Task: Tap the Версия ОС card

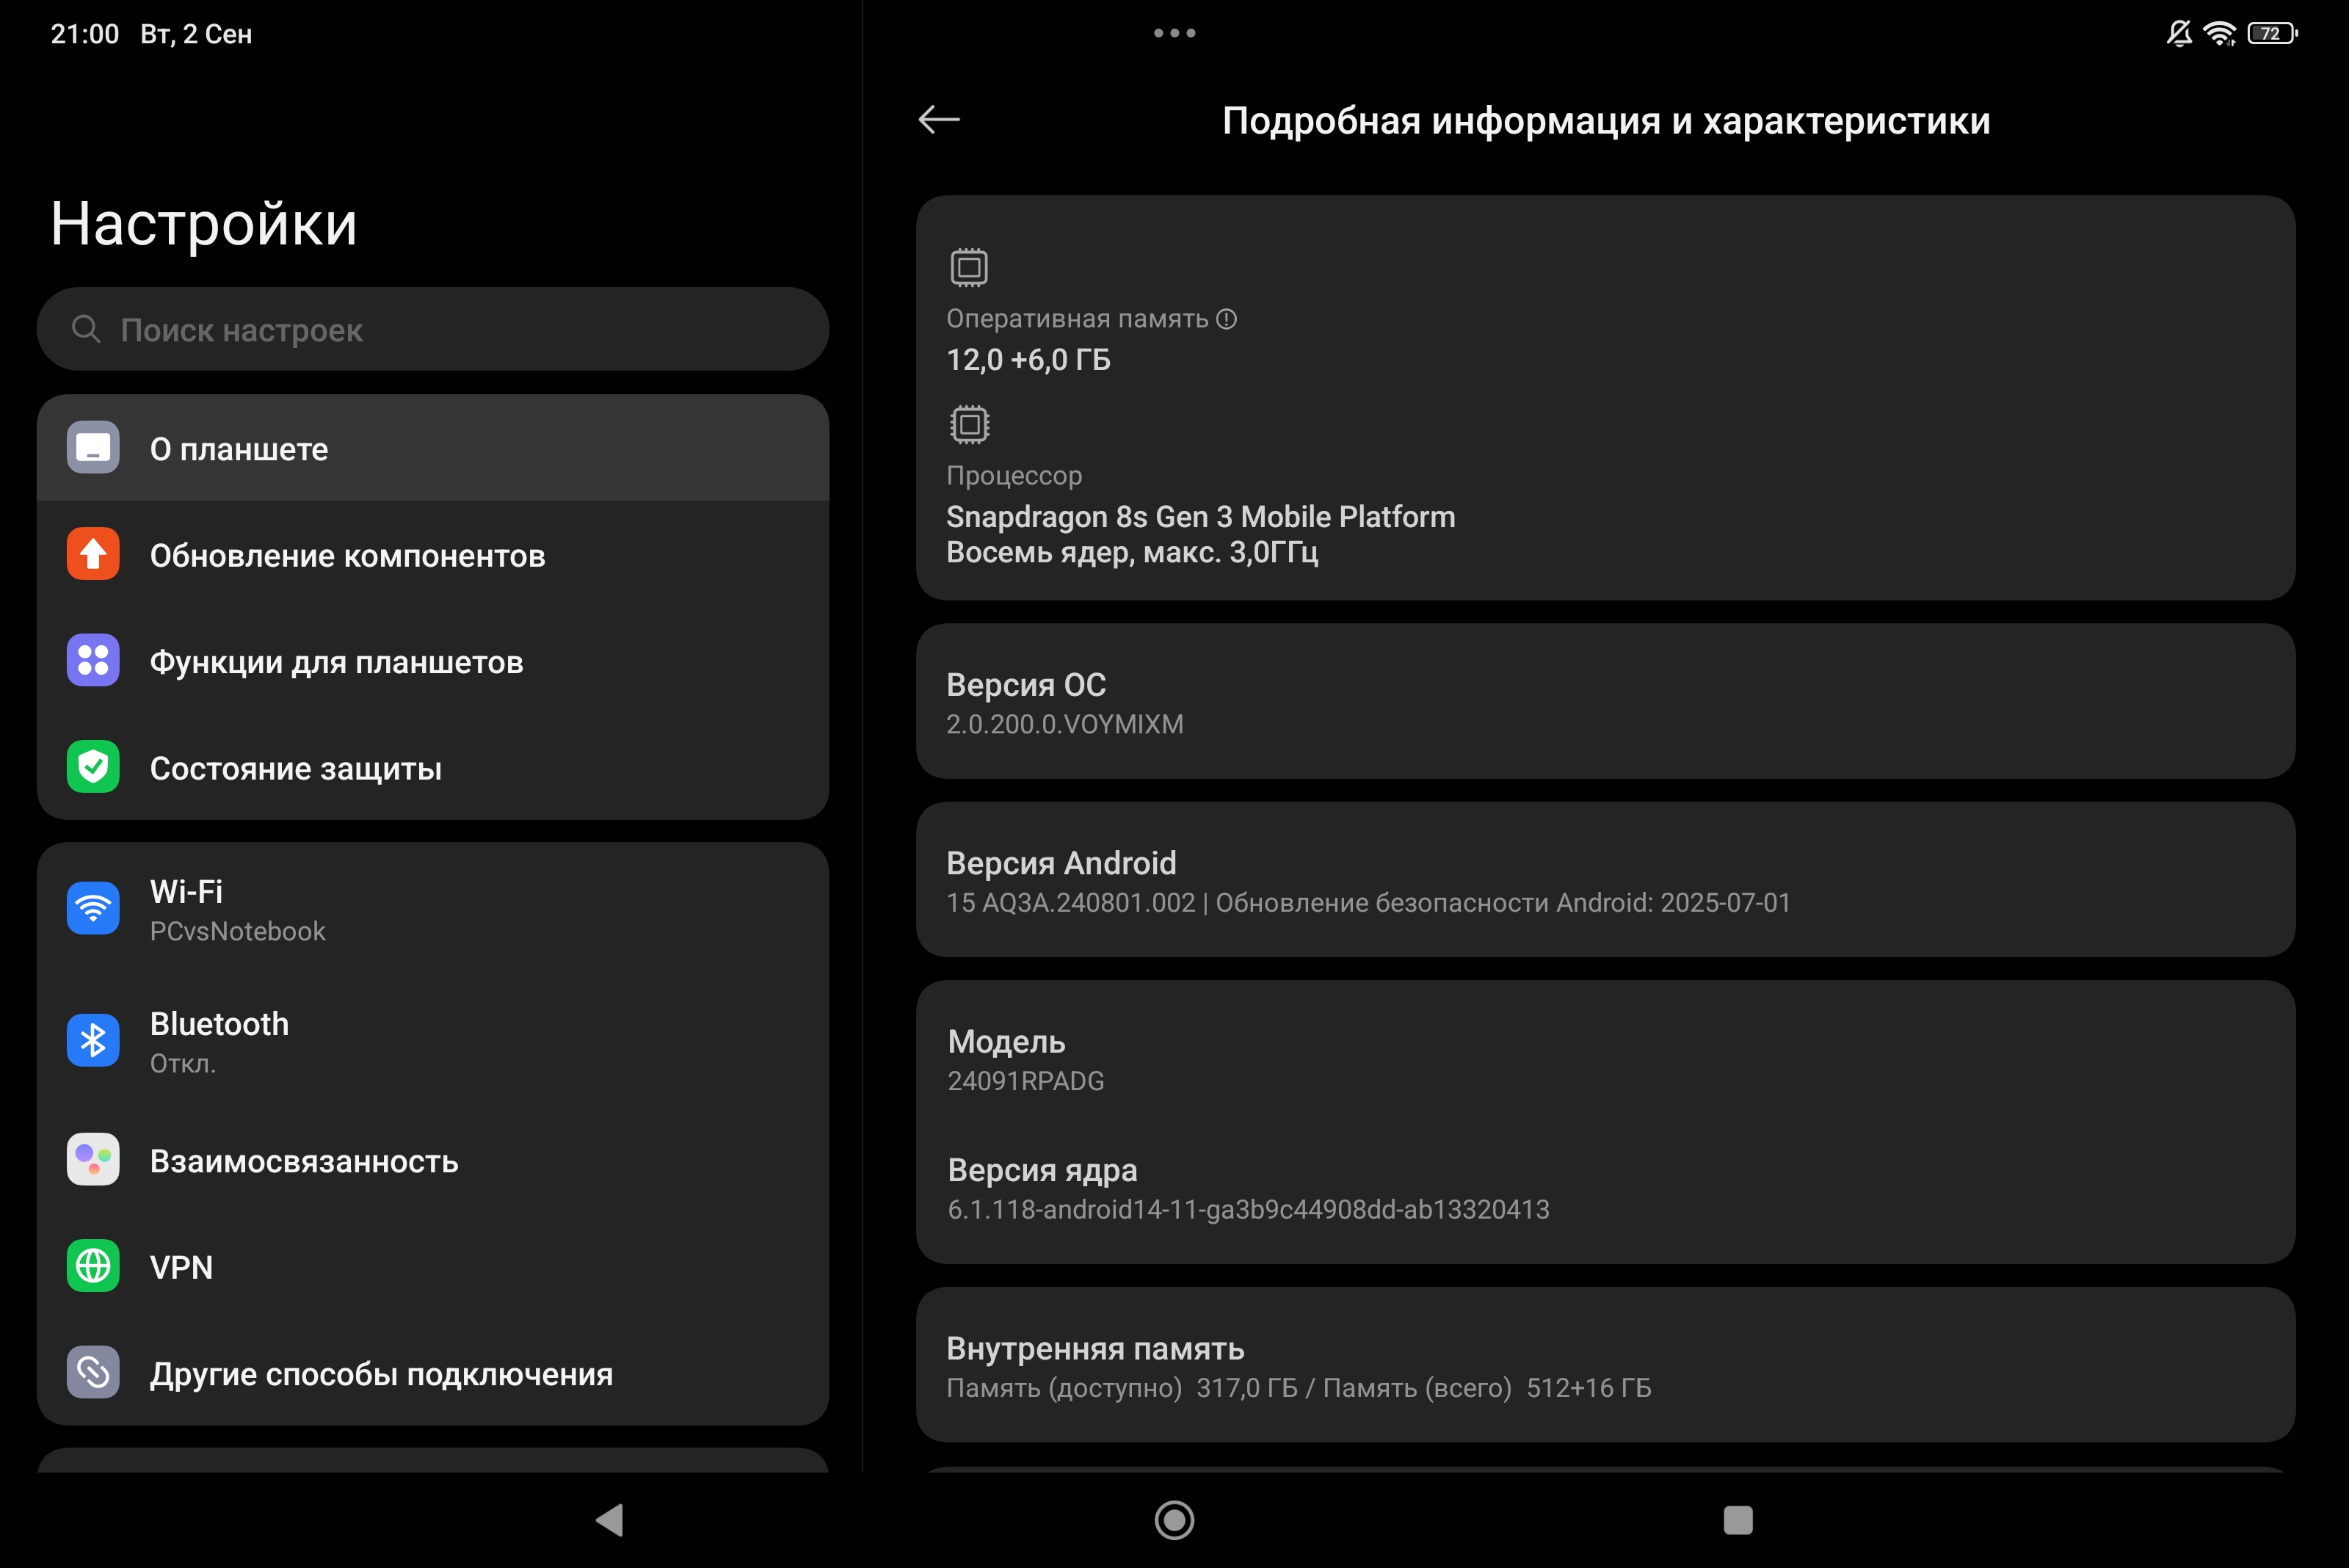Action: click(x=1604, y=702)
